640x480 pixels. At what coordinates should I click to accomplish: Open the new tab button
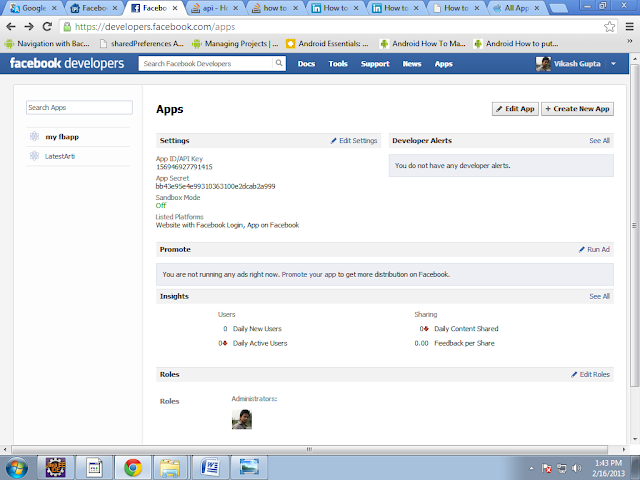[x=558, y=8]
